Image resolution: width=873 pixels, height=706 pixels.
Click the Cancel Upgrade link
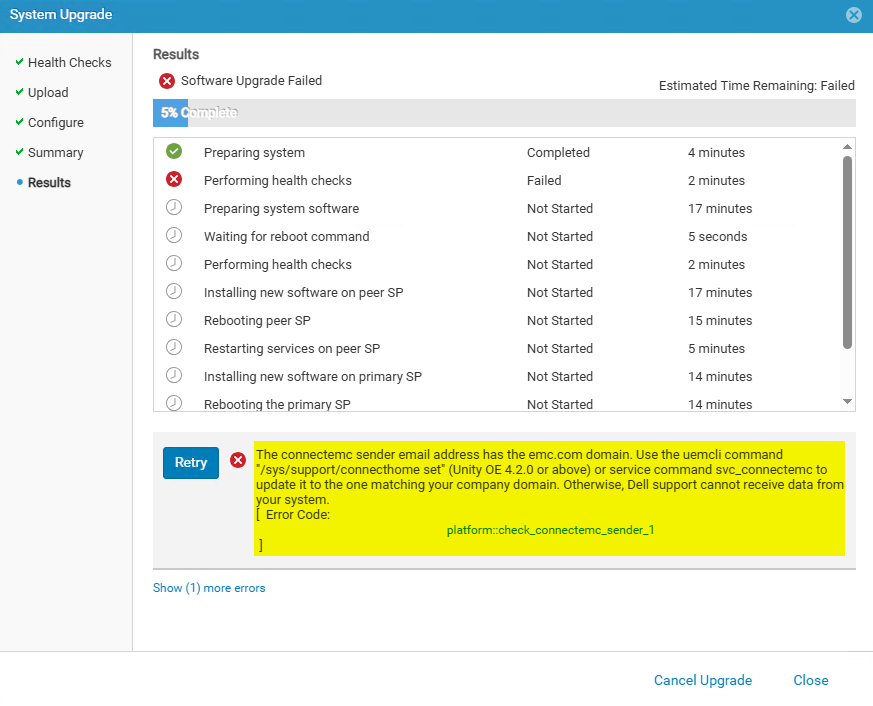[x=702, y=680]
